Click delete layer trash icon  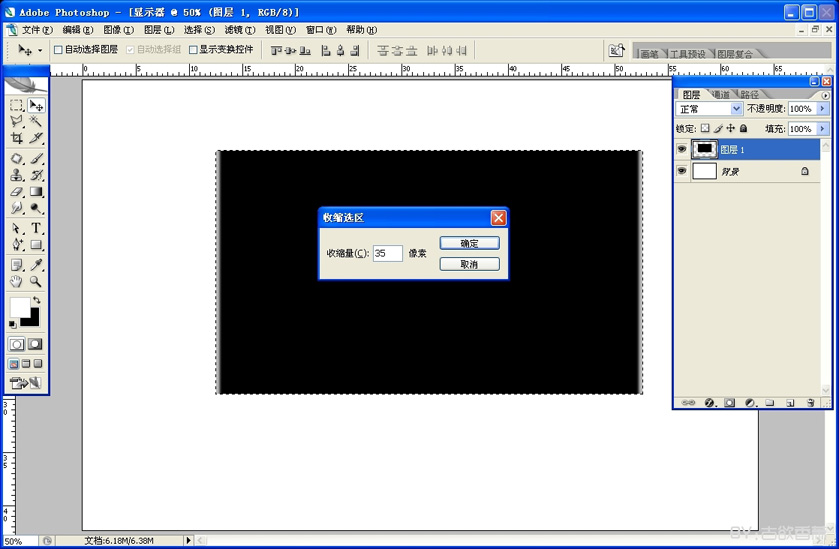click(x=811, y=402)
